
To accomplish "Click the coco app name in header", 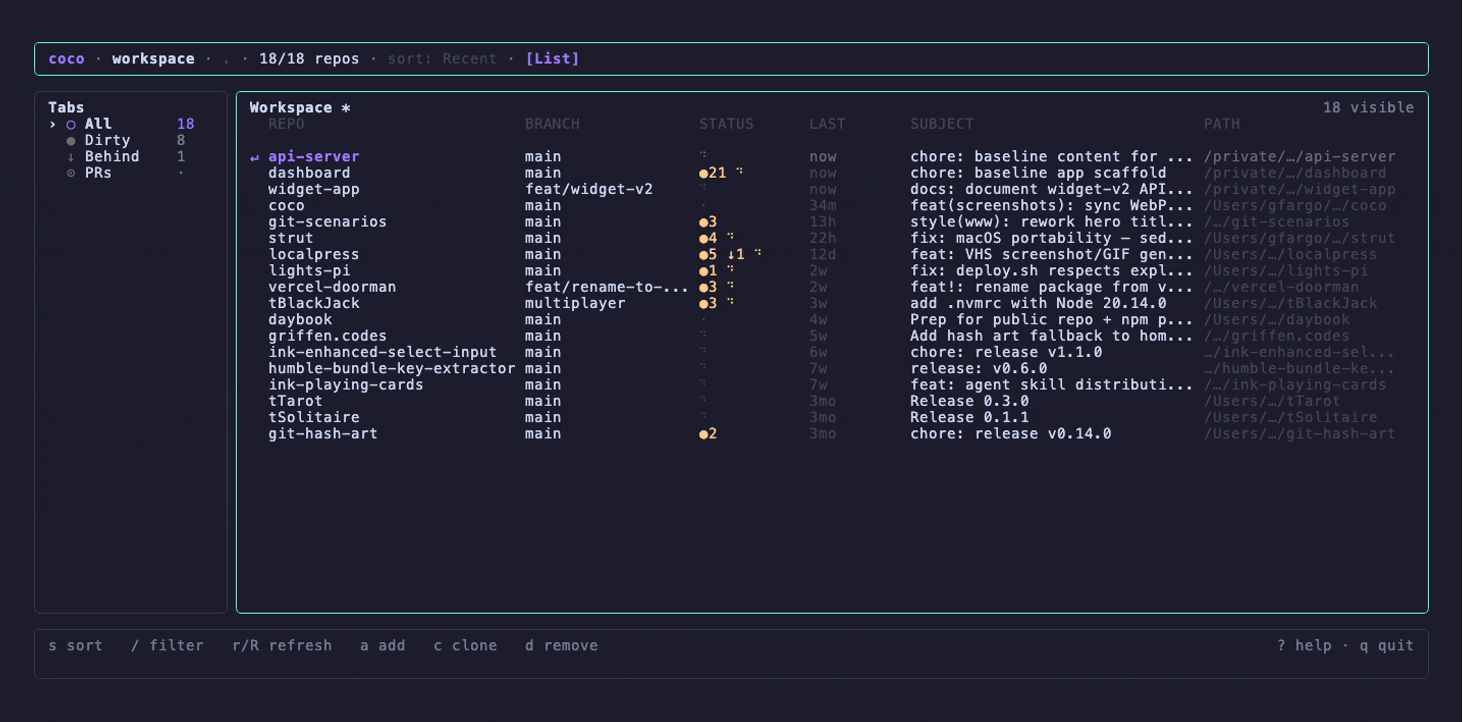I will pos(66,59).
